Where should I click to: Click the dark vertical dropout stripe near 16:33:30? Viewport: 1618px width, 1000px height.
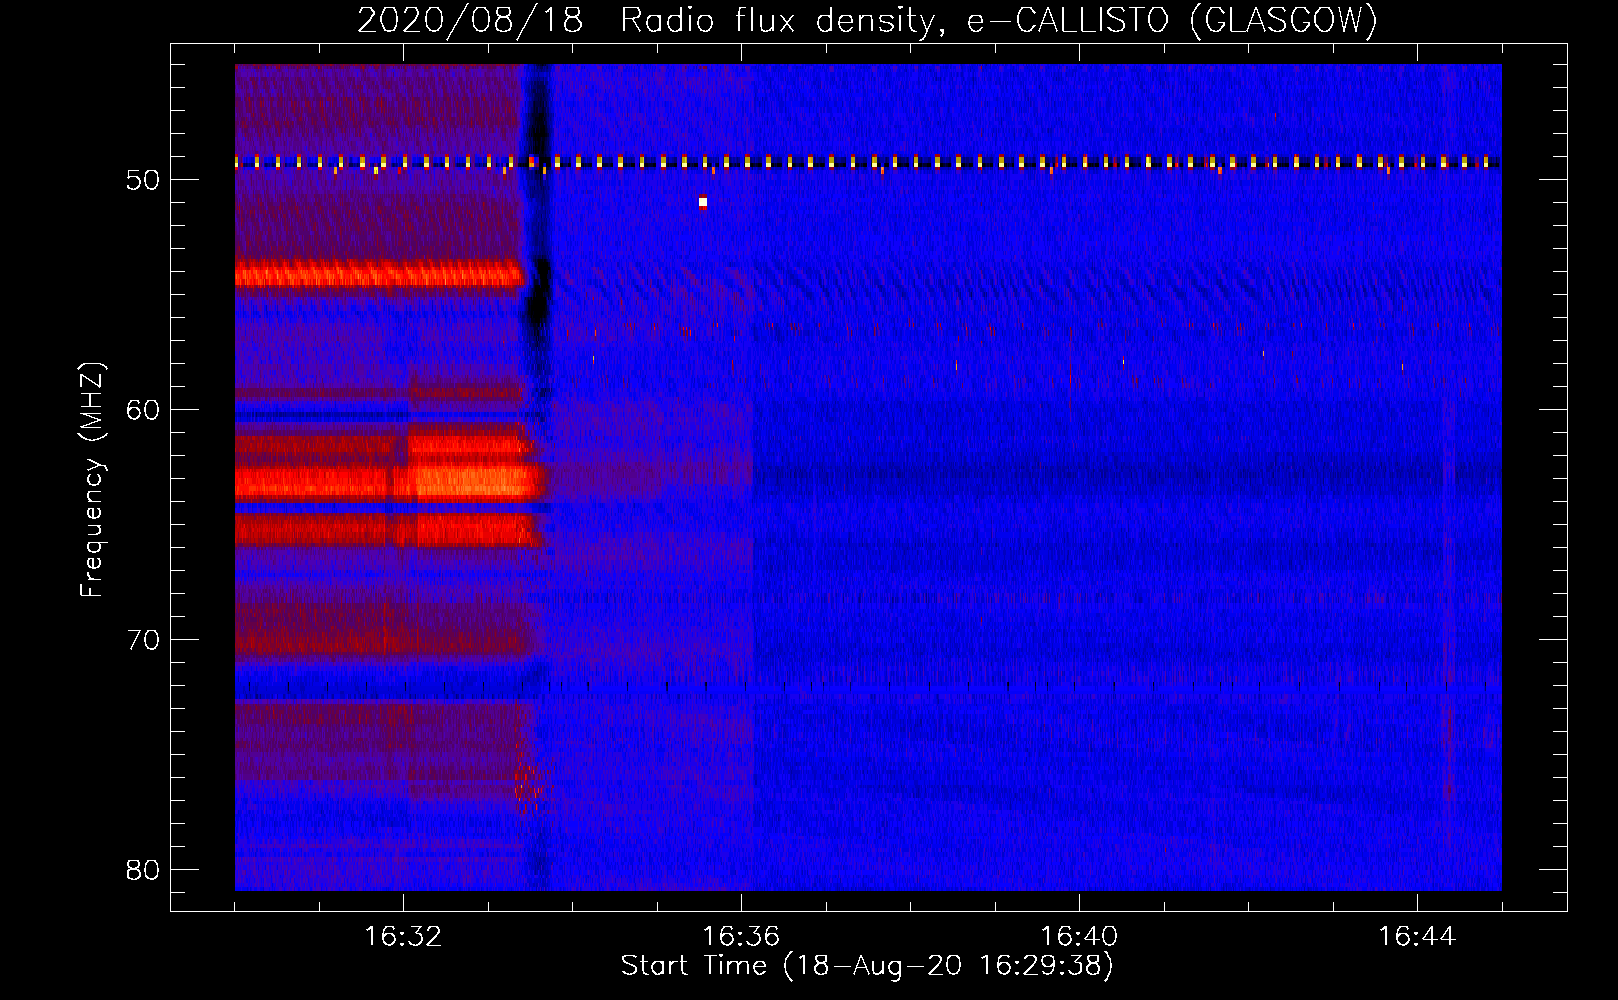coord(538,477)
